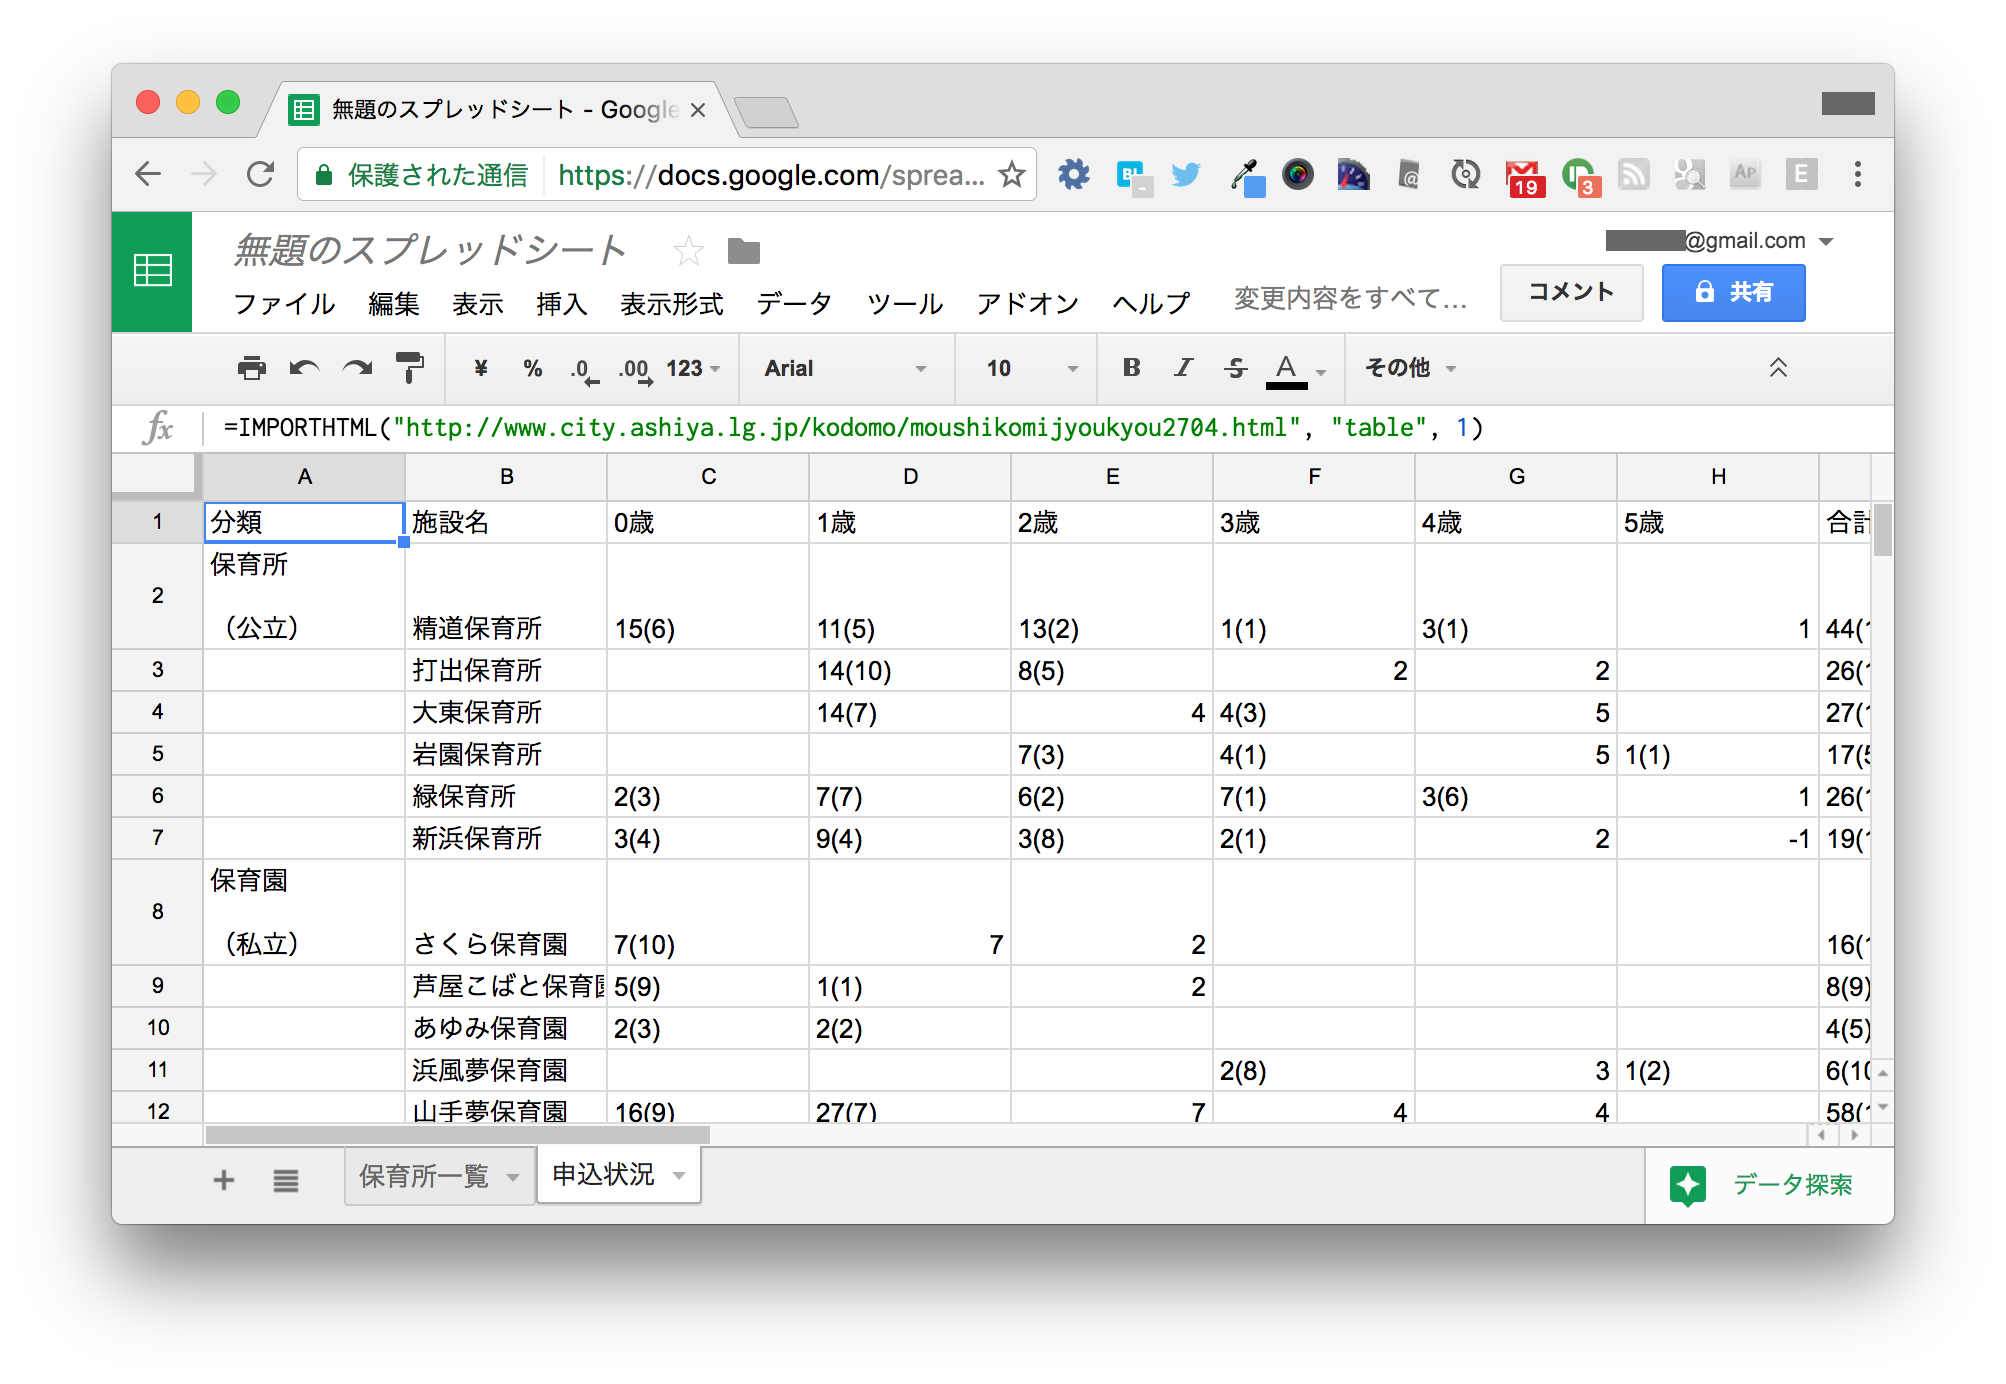Select the paint format tool
Screen dimensions: 2006x1384
click(x=409, y=369)
